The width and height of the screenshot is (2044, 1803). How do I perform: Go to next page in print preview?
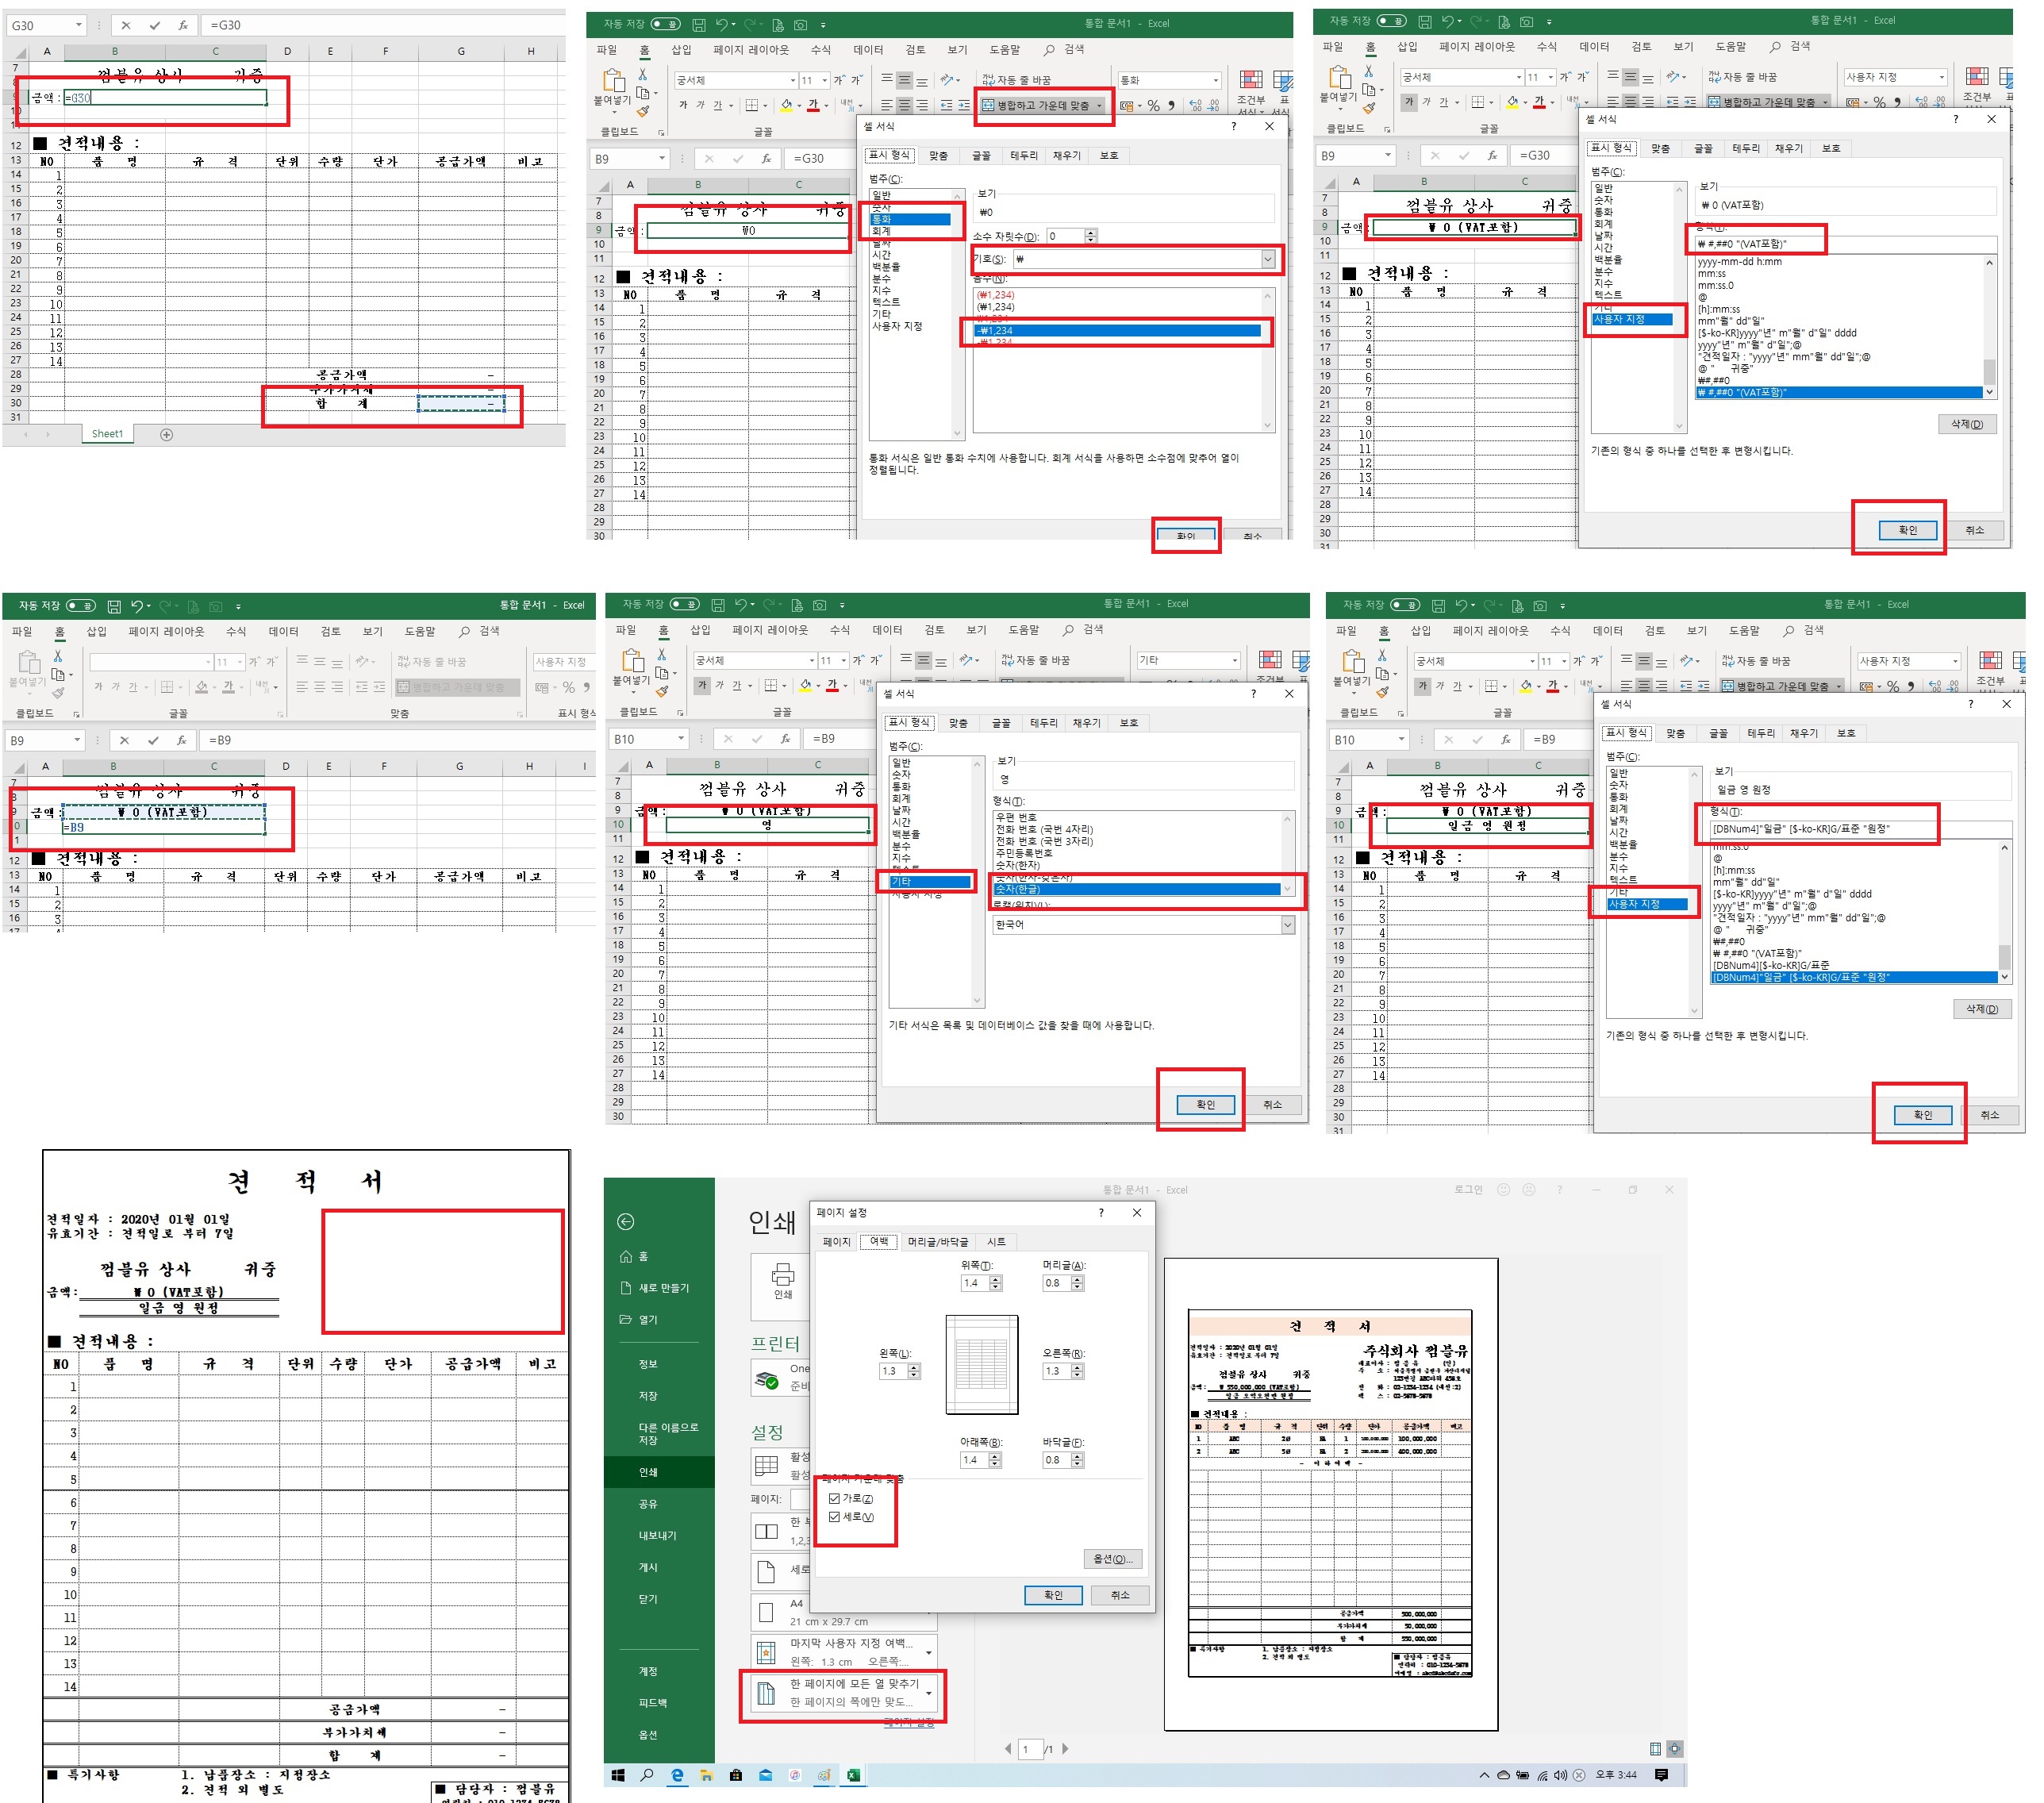(1065, 1749)
